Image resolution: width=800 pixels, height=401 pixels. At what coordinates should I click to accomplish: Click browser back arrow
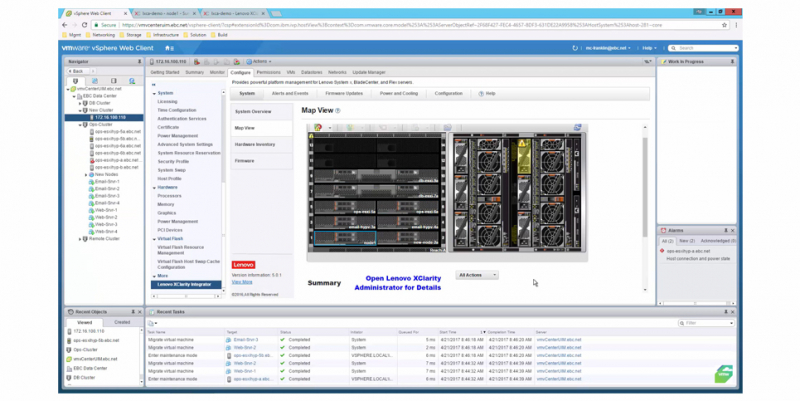(x=65, y=25)
